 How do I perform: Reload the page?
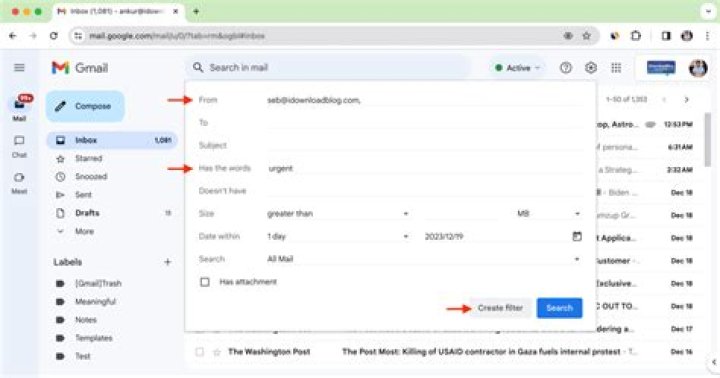pyautogui.click(x=54, y=36)
